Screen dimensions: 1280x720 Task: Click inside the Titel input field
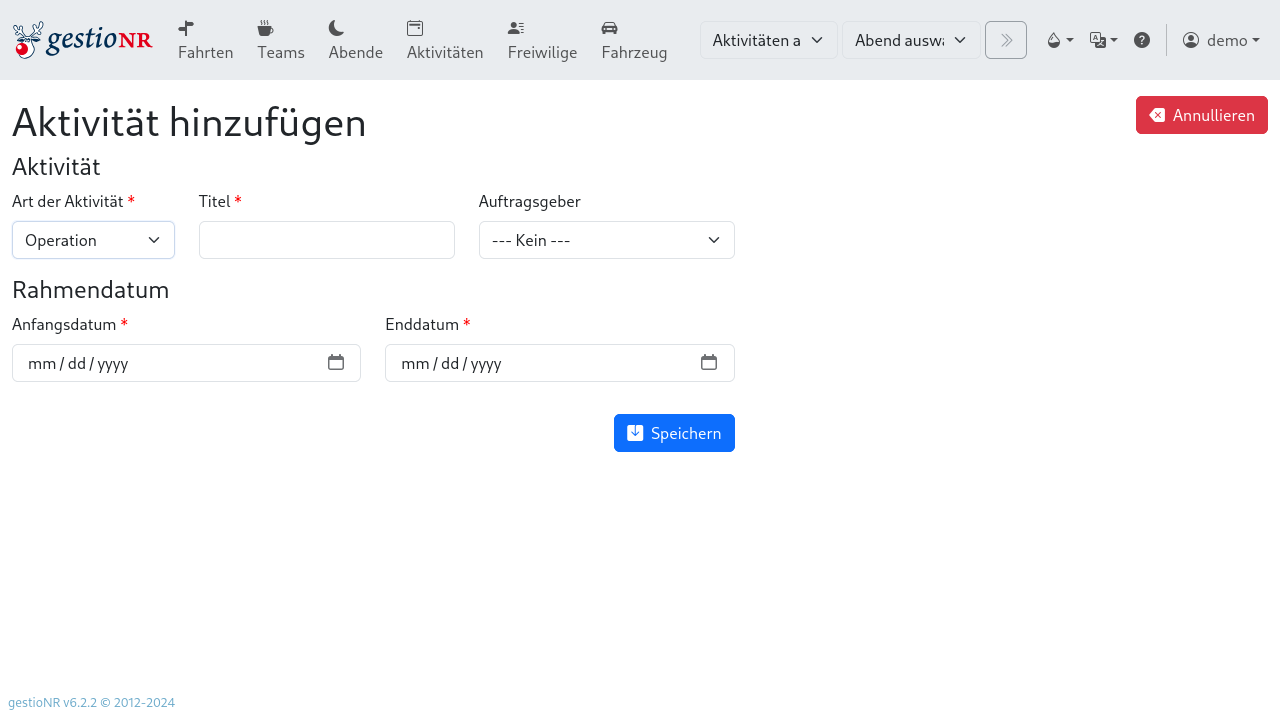click(x=326, y=240)
